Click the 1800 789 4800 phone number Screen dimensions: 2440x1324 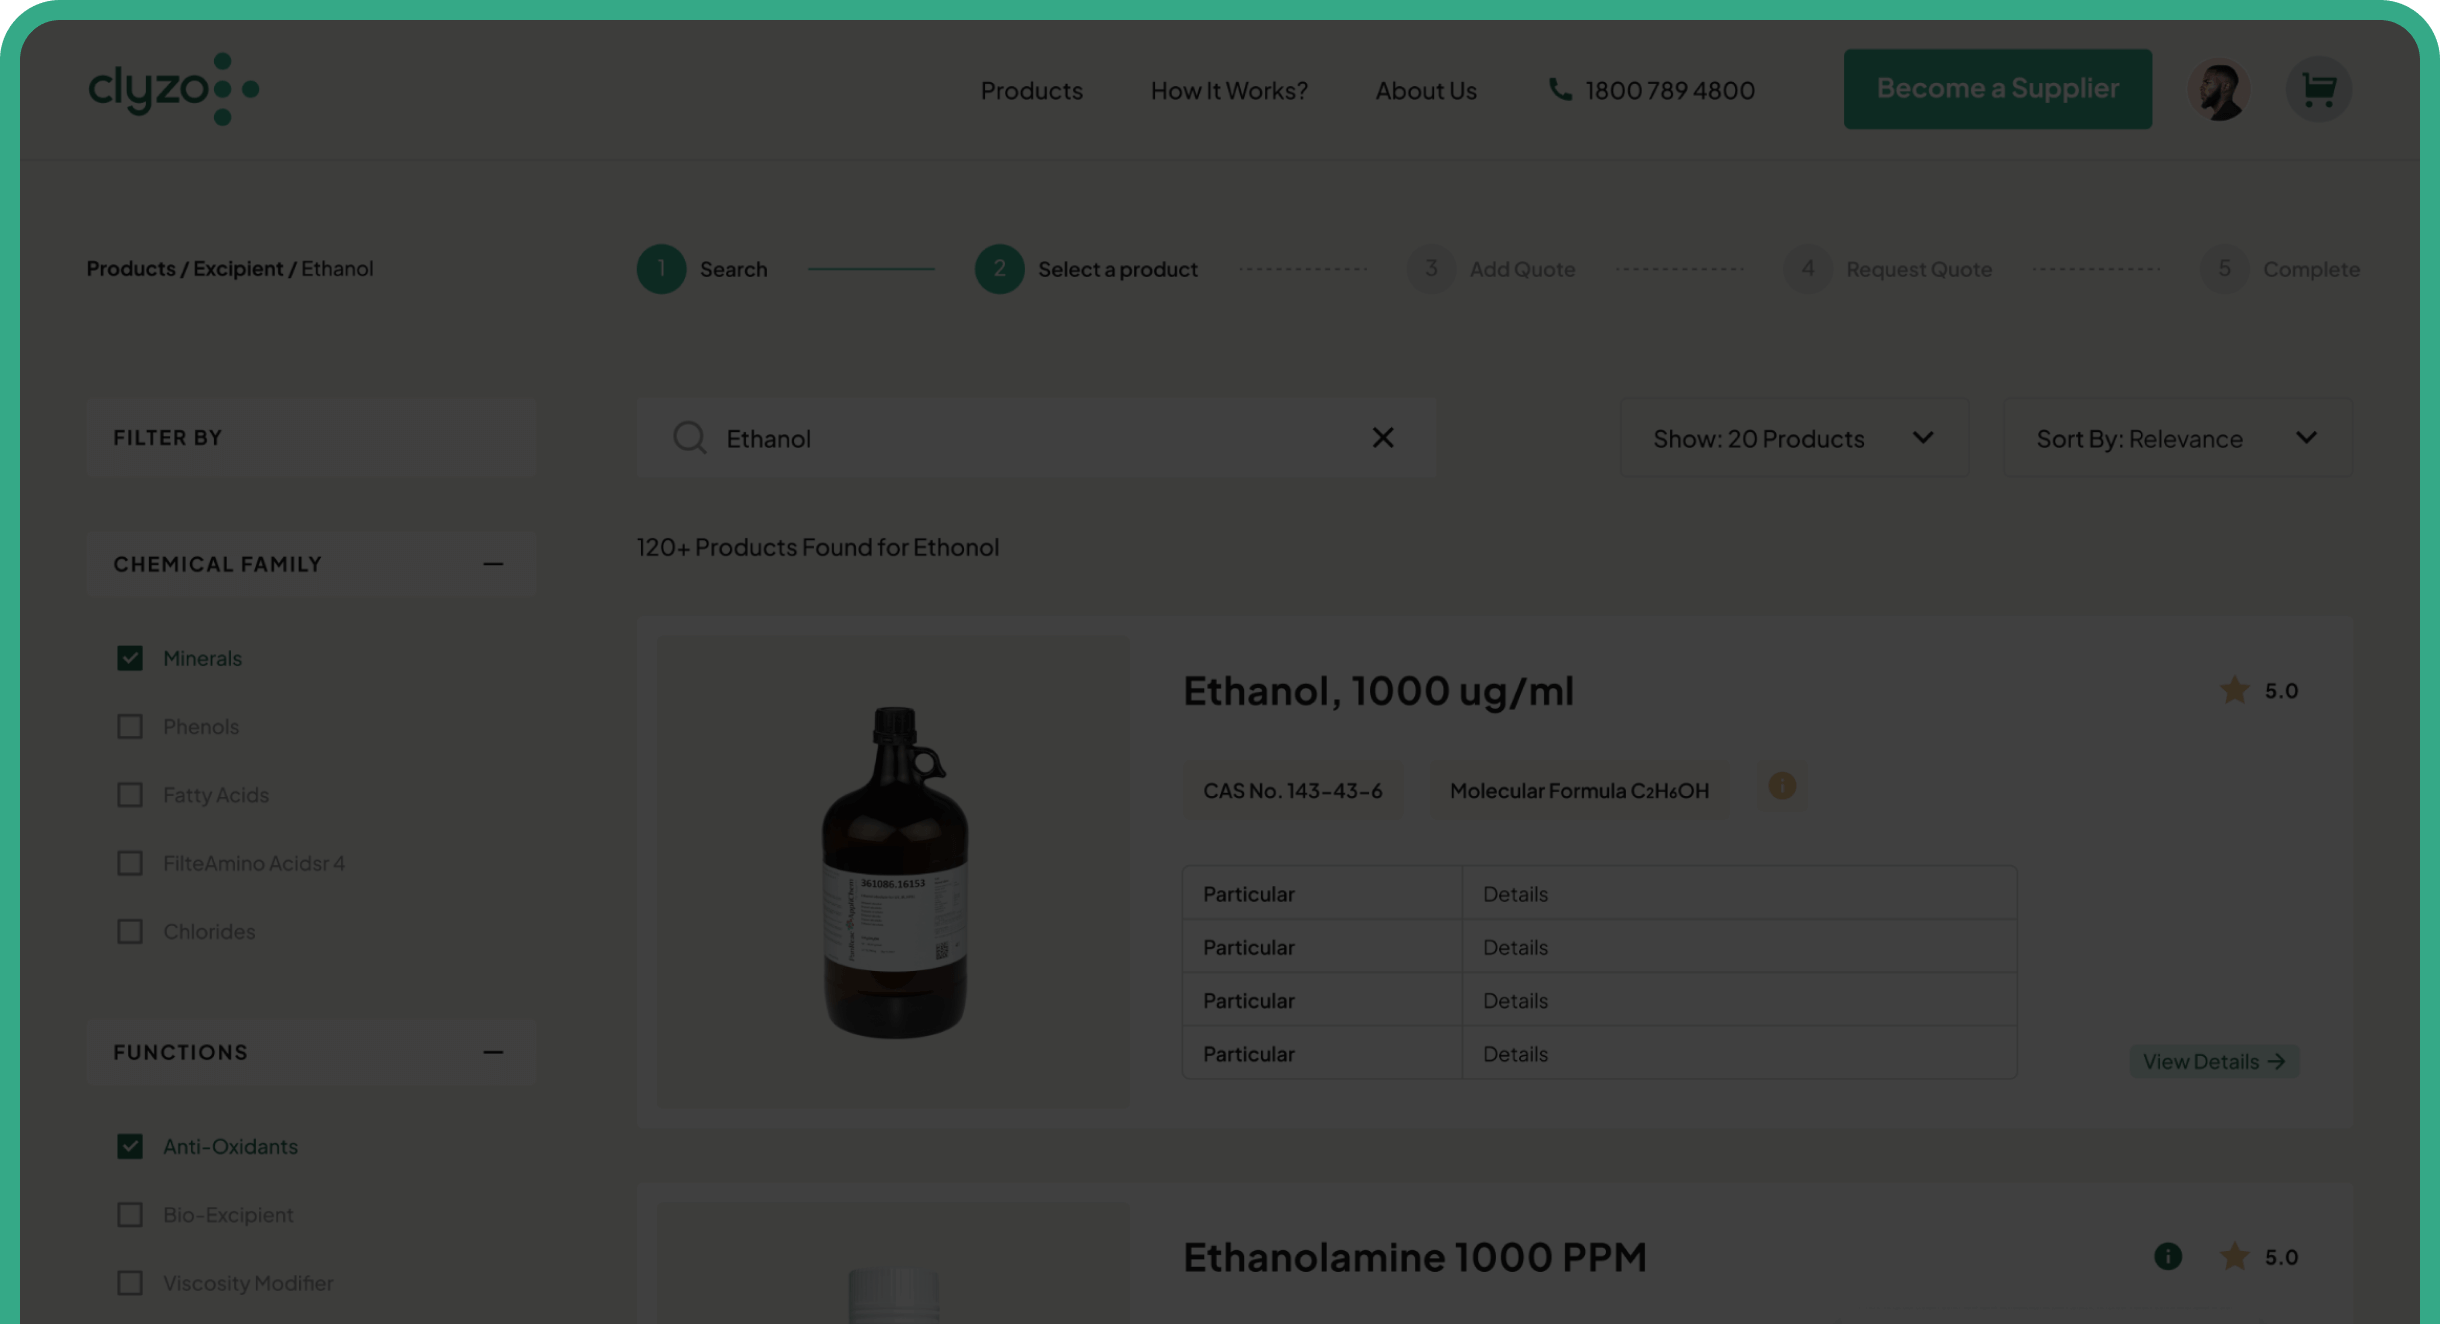[1670, 90]
